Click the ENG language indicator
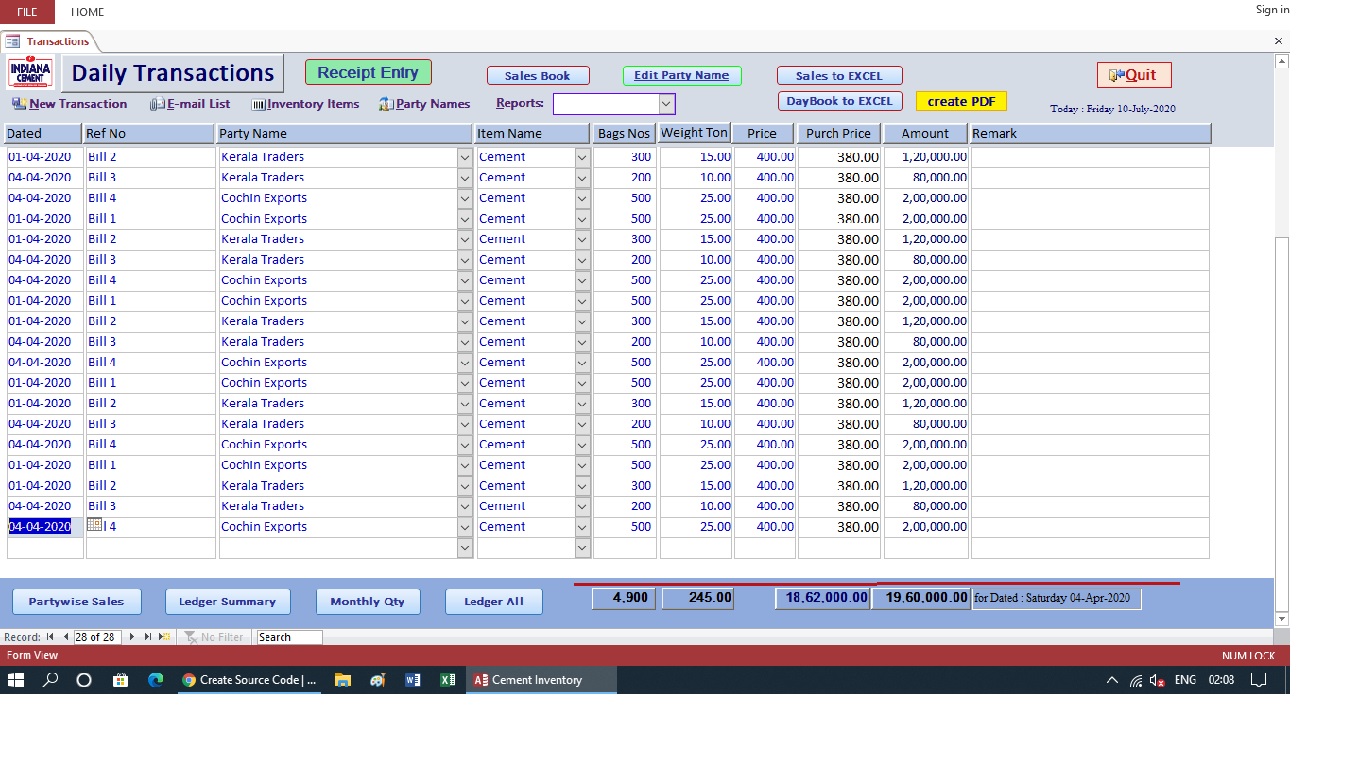Viewport: 1366px width, 768px height. tap(1185, 680)
